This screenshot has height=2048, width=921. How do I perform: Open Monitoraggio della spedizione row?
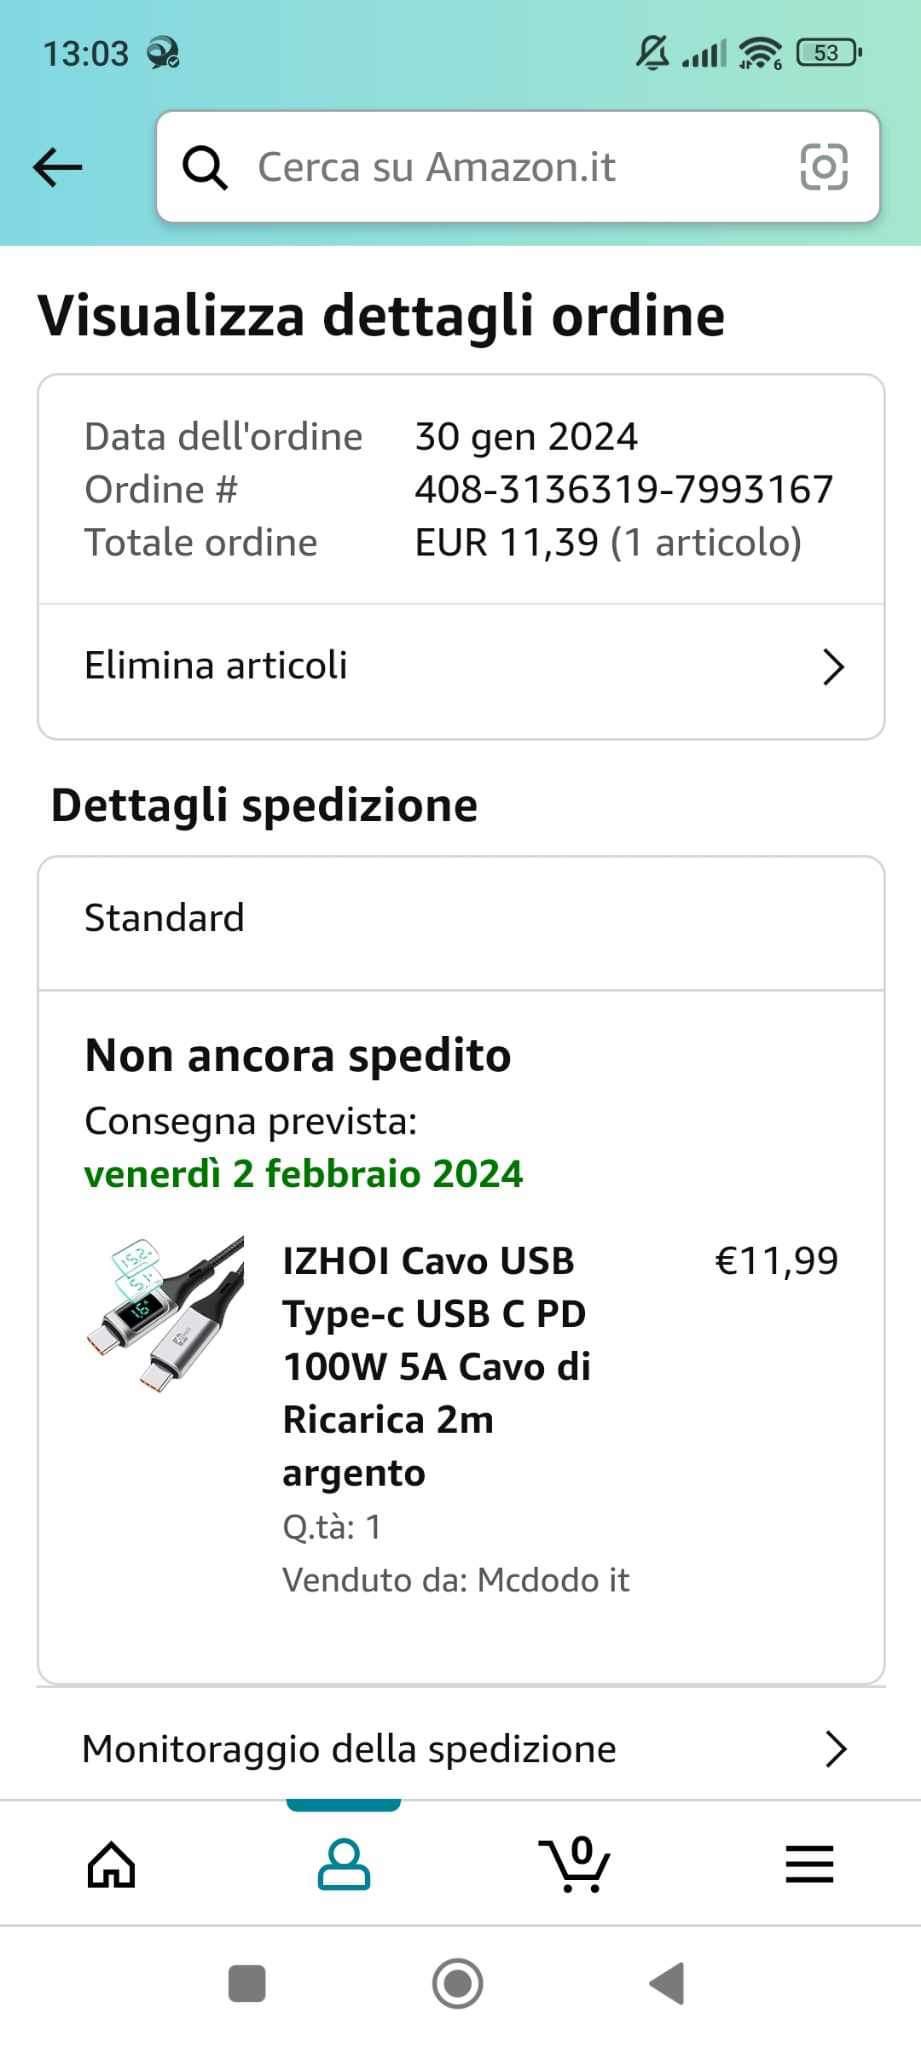461,1748
